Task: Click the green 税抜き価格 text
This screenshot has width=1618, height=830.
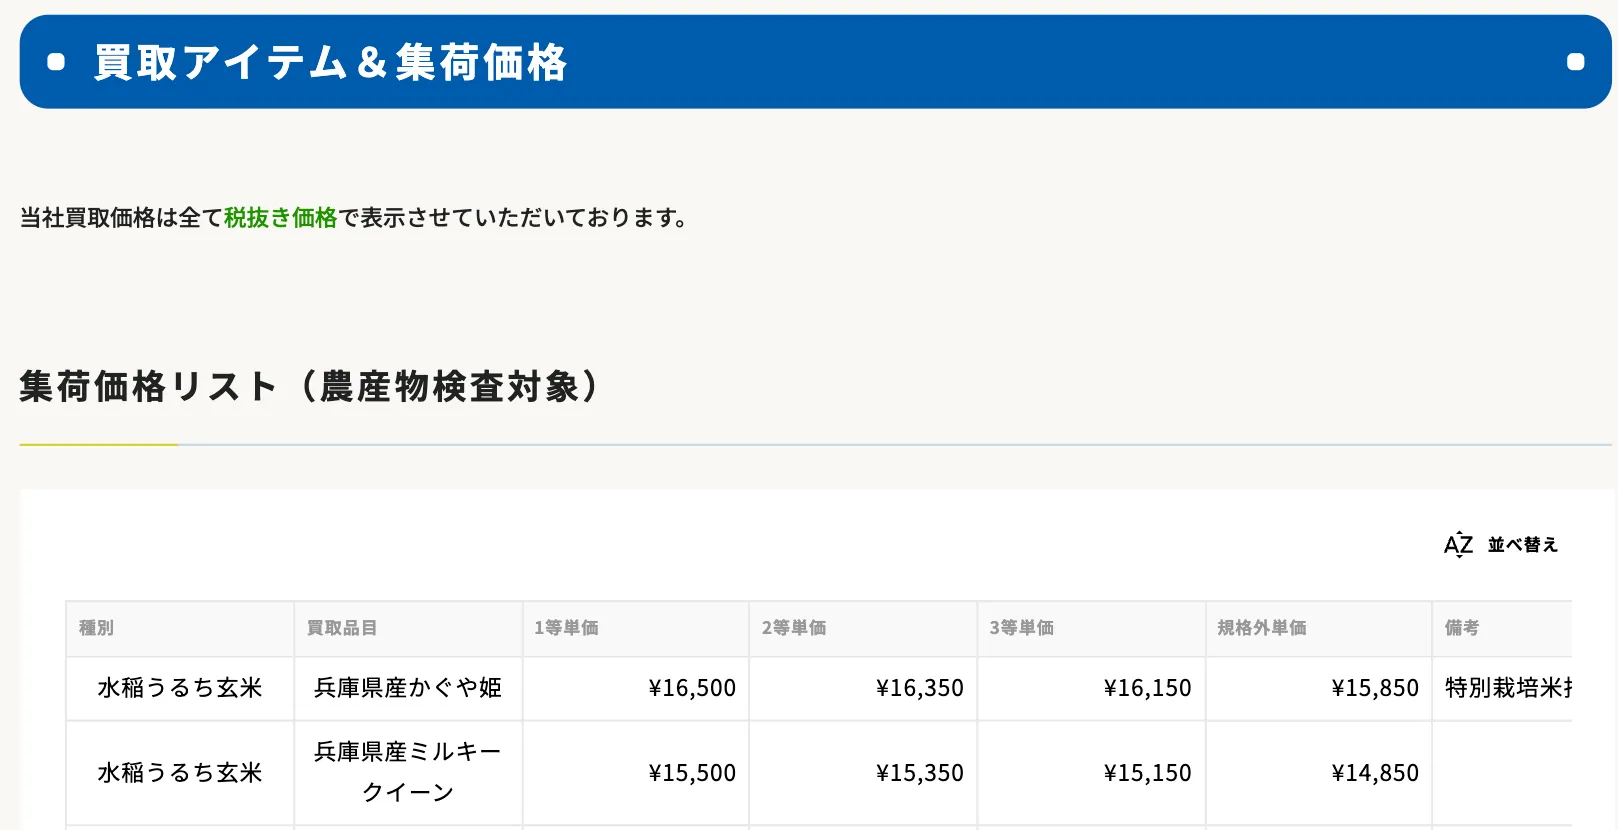Action: 280,218
